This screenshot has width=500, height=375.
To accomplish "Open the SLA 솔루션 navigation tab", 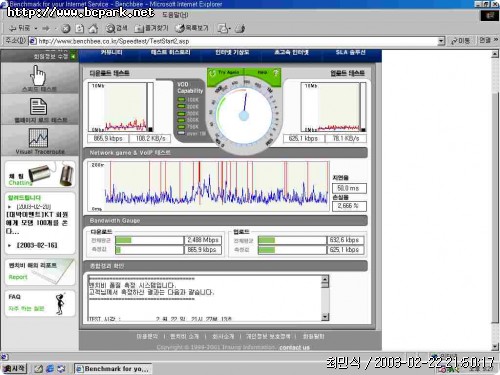I will coord(350,53).
